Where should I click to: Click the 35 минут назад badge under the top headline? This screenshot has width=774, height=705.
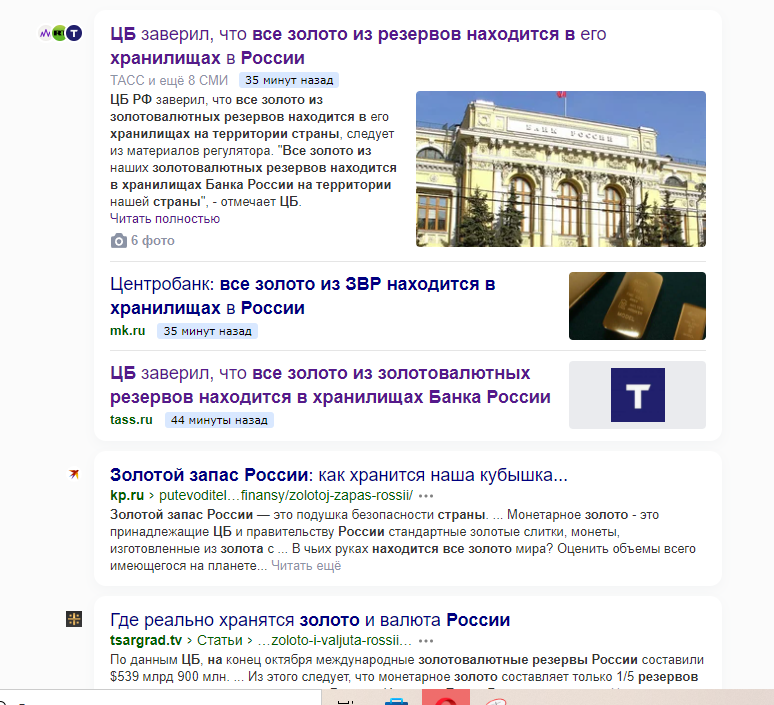click(x=289, y=80)
